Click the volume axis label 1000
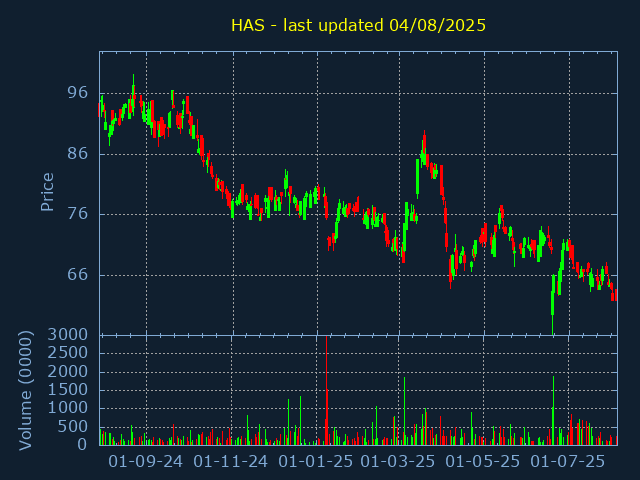The height and width of the screenshot is (480, 640). [x=68, y=408]
